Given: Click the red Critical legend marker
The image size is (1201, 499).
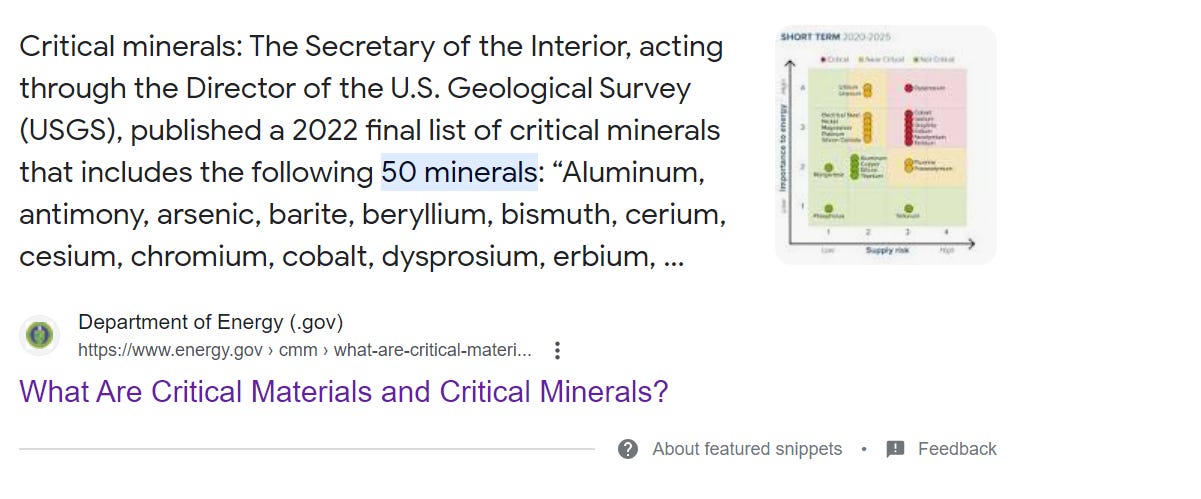Looking at the screenshot, I should [823, 59].
